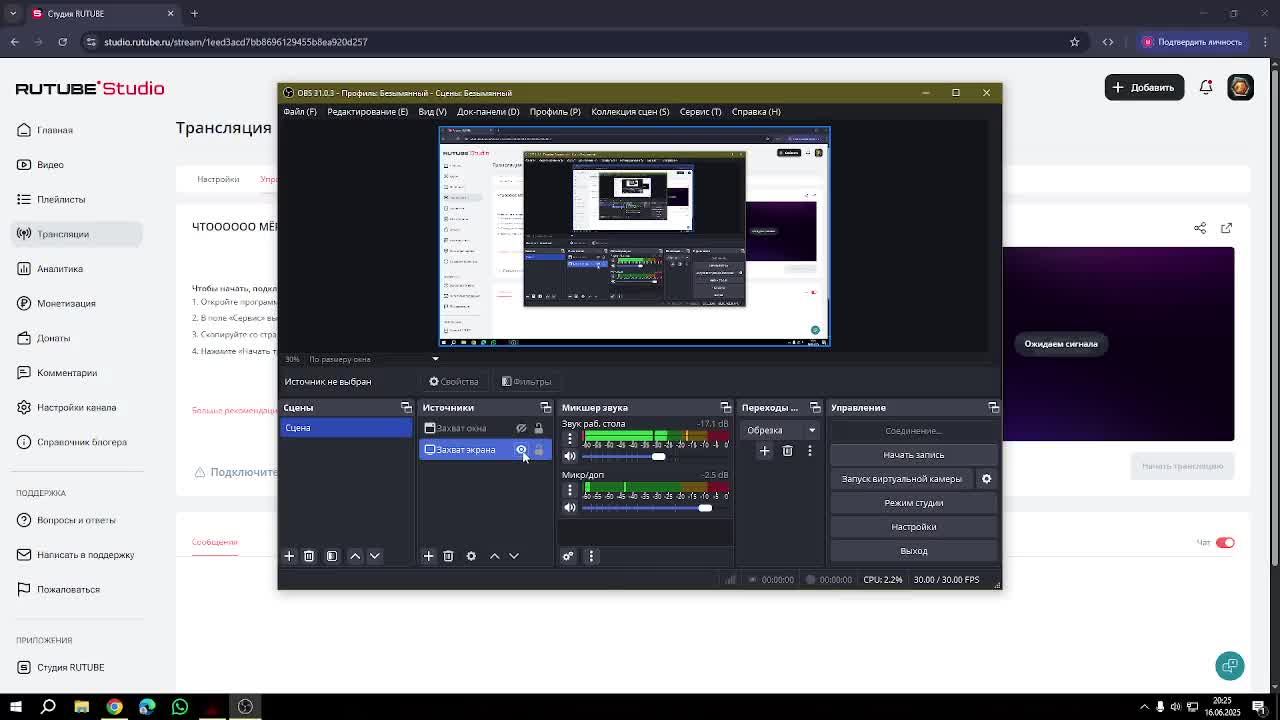Move source down in Sources panel

click(x=514, y=556)
